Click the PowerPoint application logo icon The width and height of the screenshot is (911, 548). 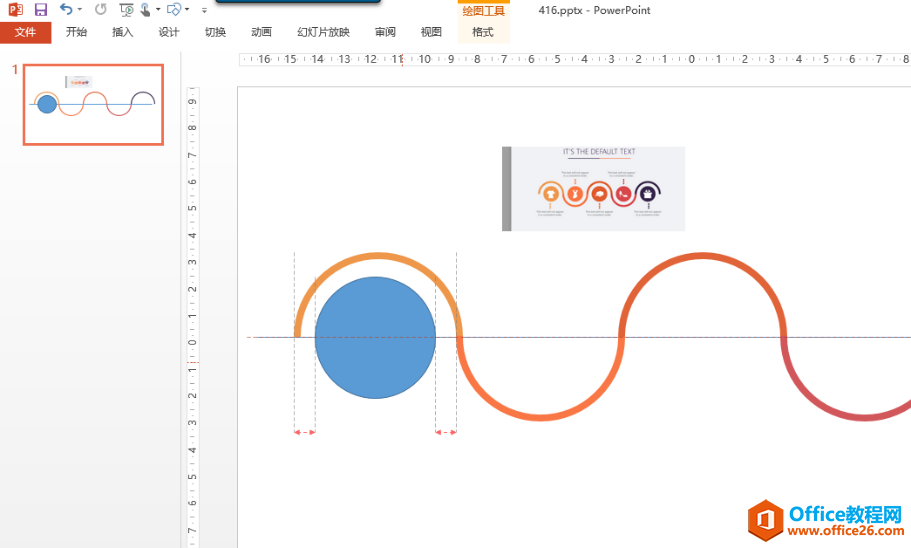click(16, 10)
